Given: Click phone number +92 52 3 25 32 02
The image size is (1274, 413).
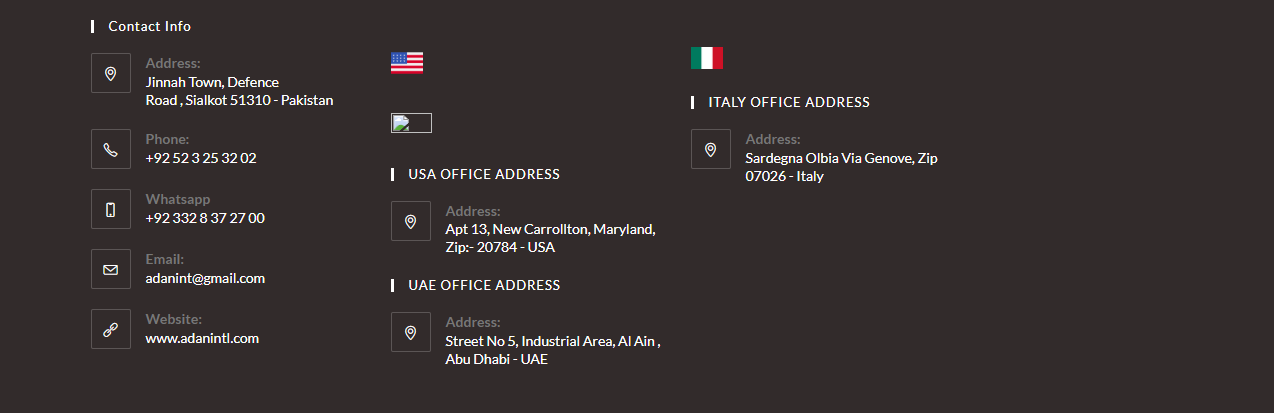Looking at the screenshot, I should coord(201,158).
